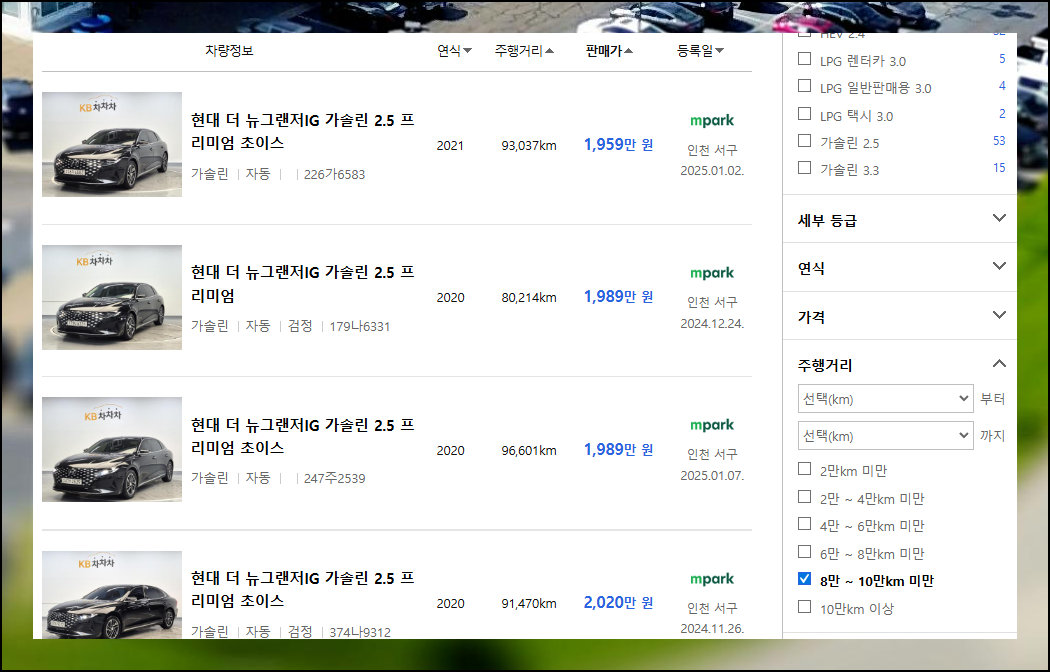Click price of 80,214km listing

(618, 297)
